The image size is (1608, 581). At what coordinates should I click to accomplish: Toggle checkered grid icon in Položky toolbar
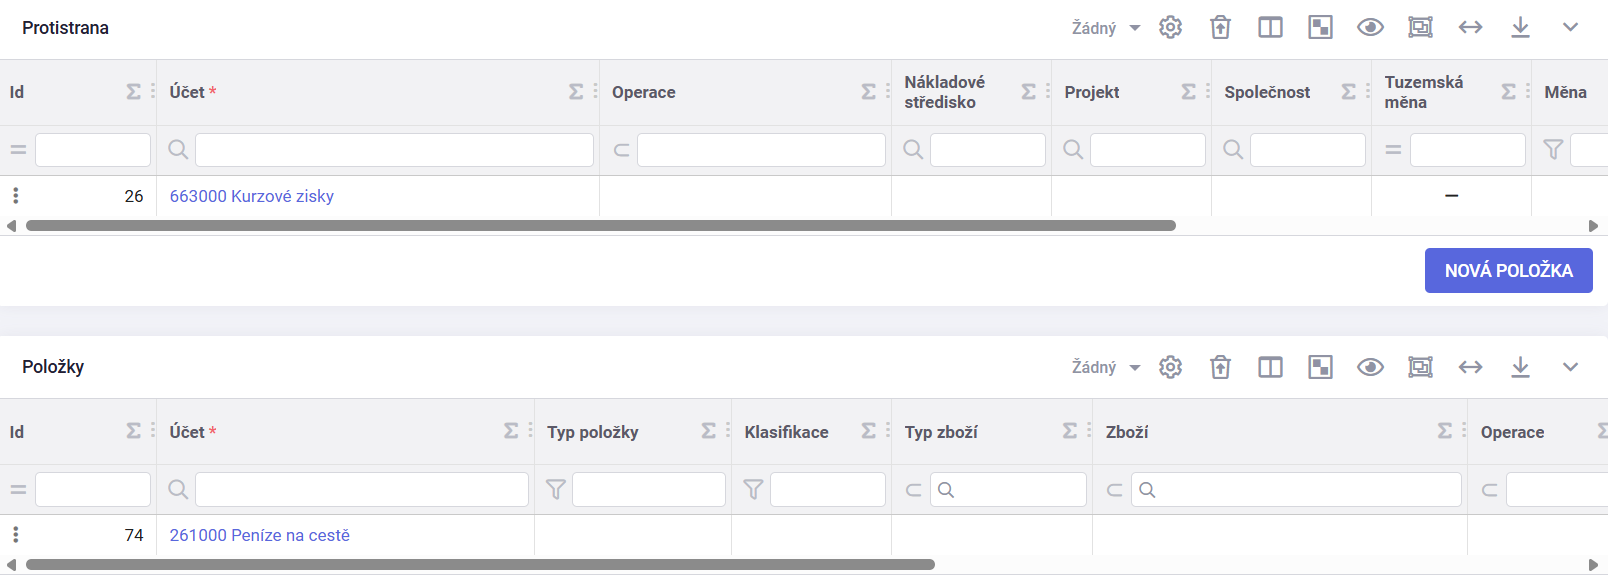point(1320,367)
